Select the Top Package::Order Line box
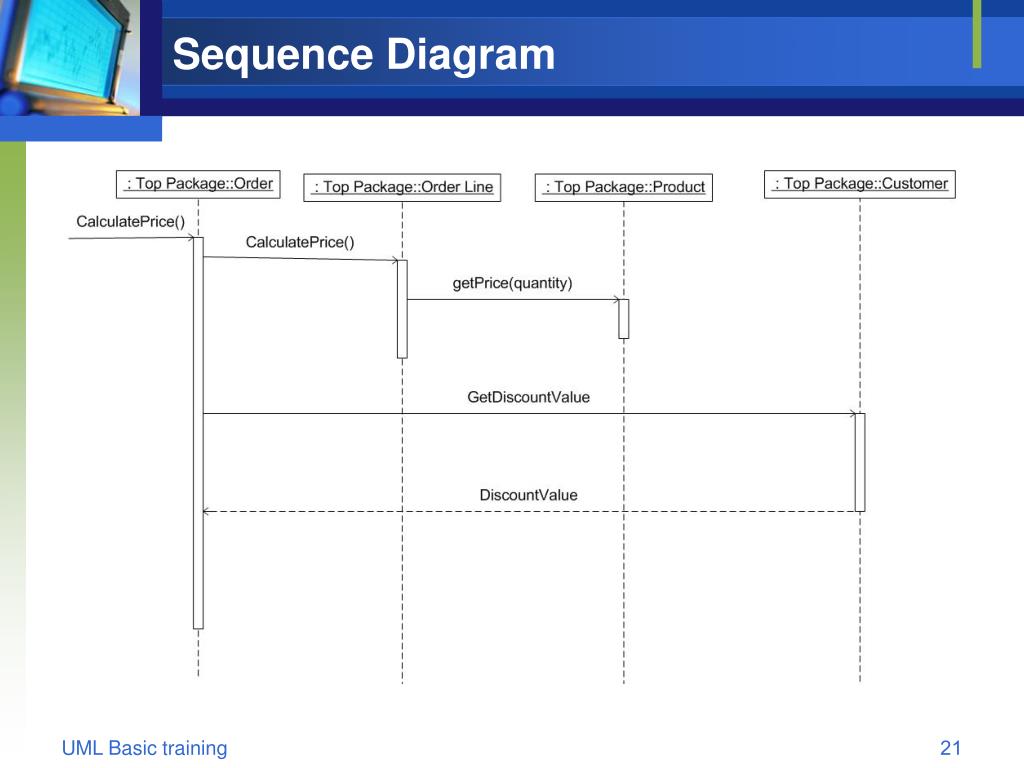Viewport: 1024px width, 768px height. click(x=402, y=187)
